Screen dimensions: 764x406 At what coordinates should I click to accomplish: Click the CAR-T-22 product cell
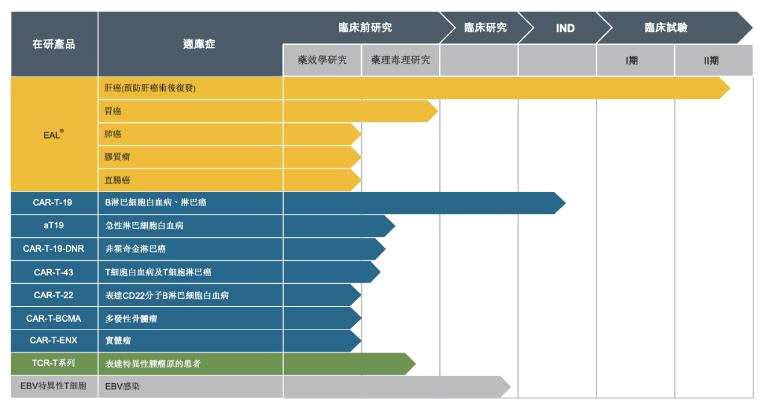pyautogui.click(x=54, y=295)
